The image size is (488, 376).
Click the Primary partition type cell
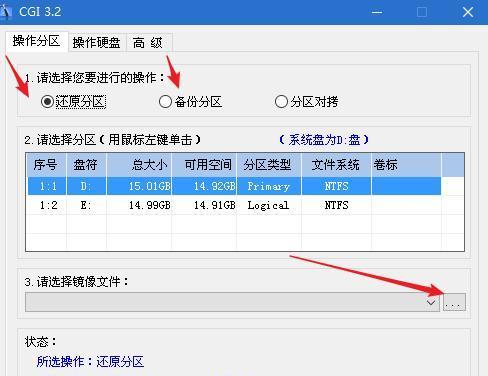click(x=269, y=186)
